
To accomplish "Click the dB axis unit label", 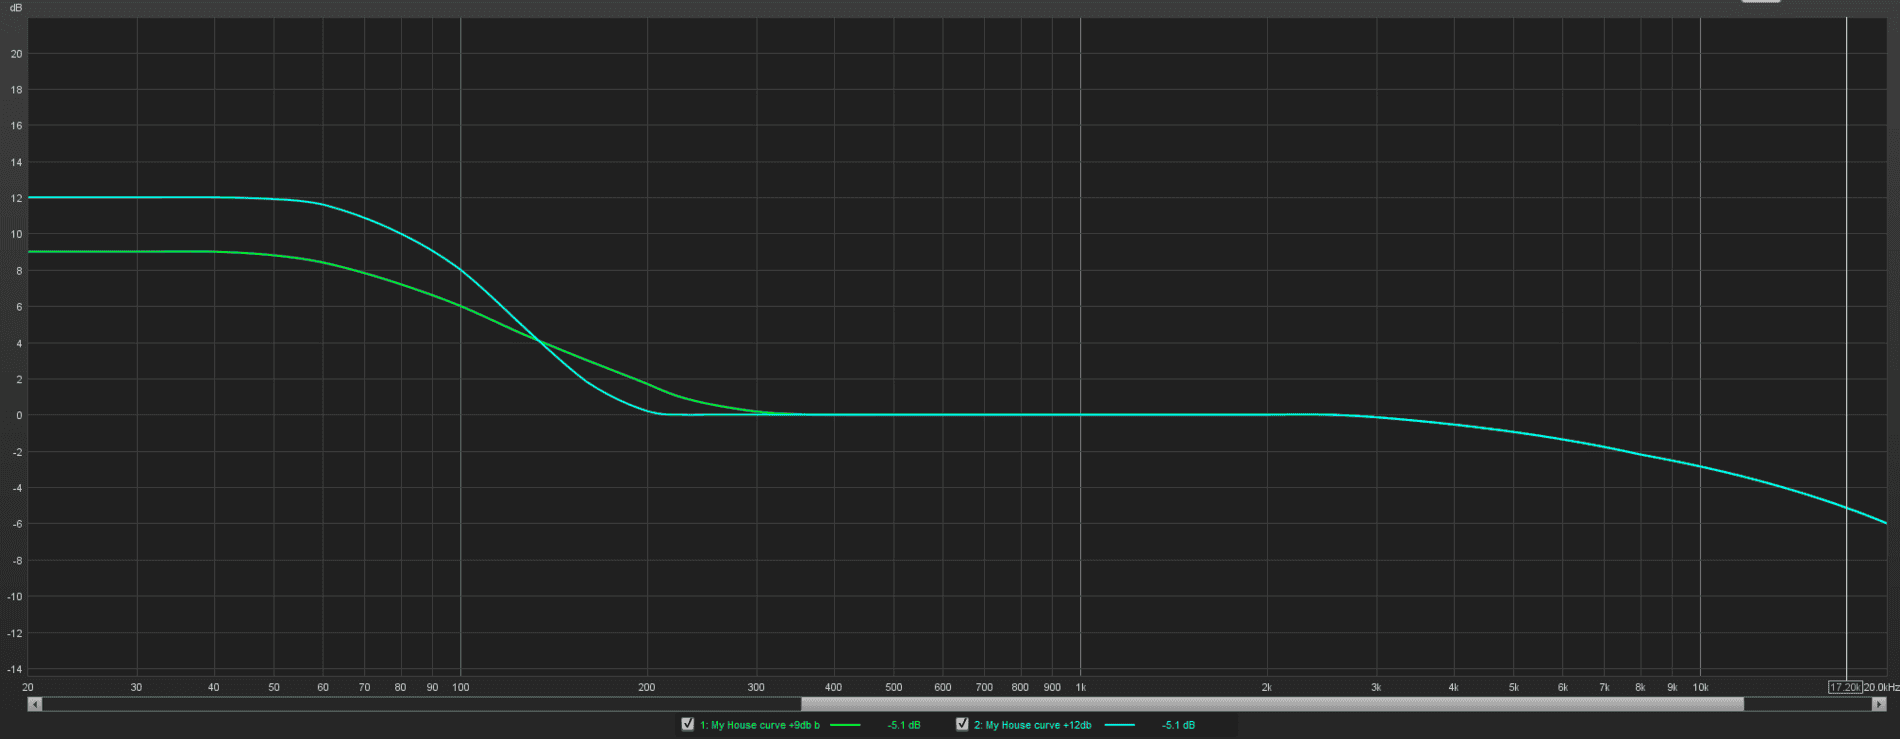I will [x=15, y=8].
